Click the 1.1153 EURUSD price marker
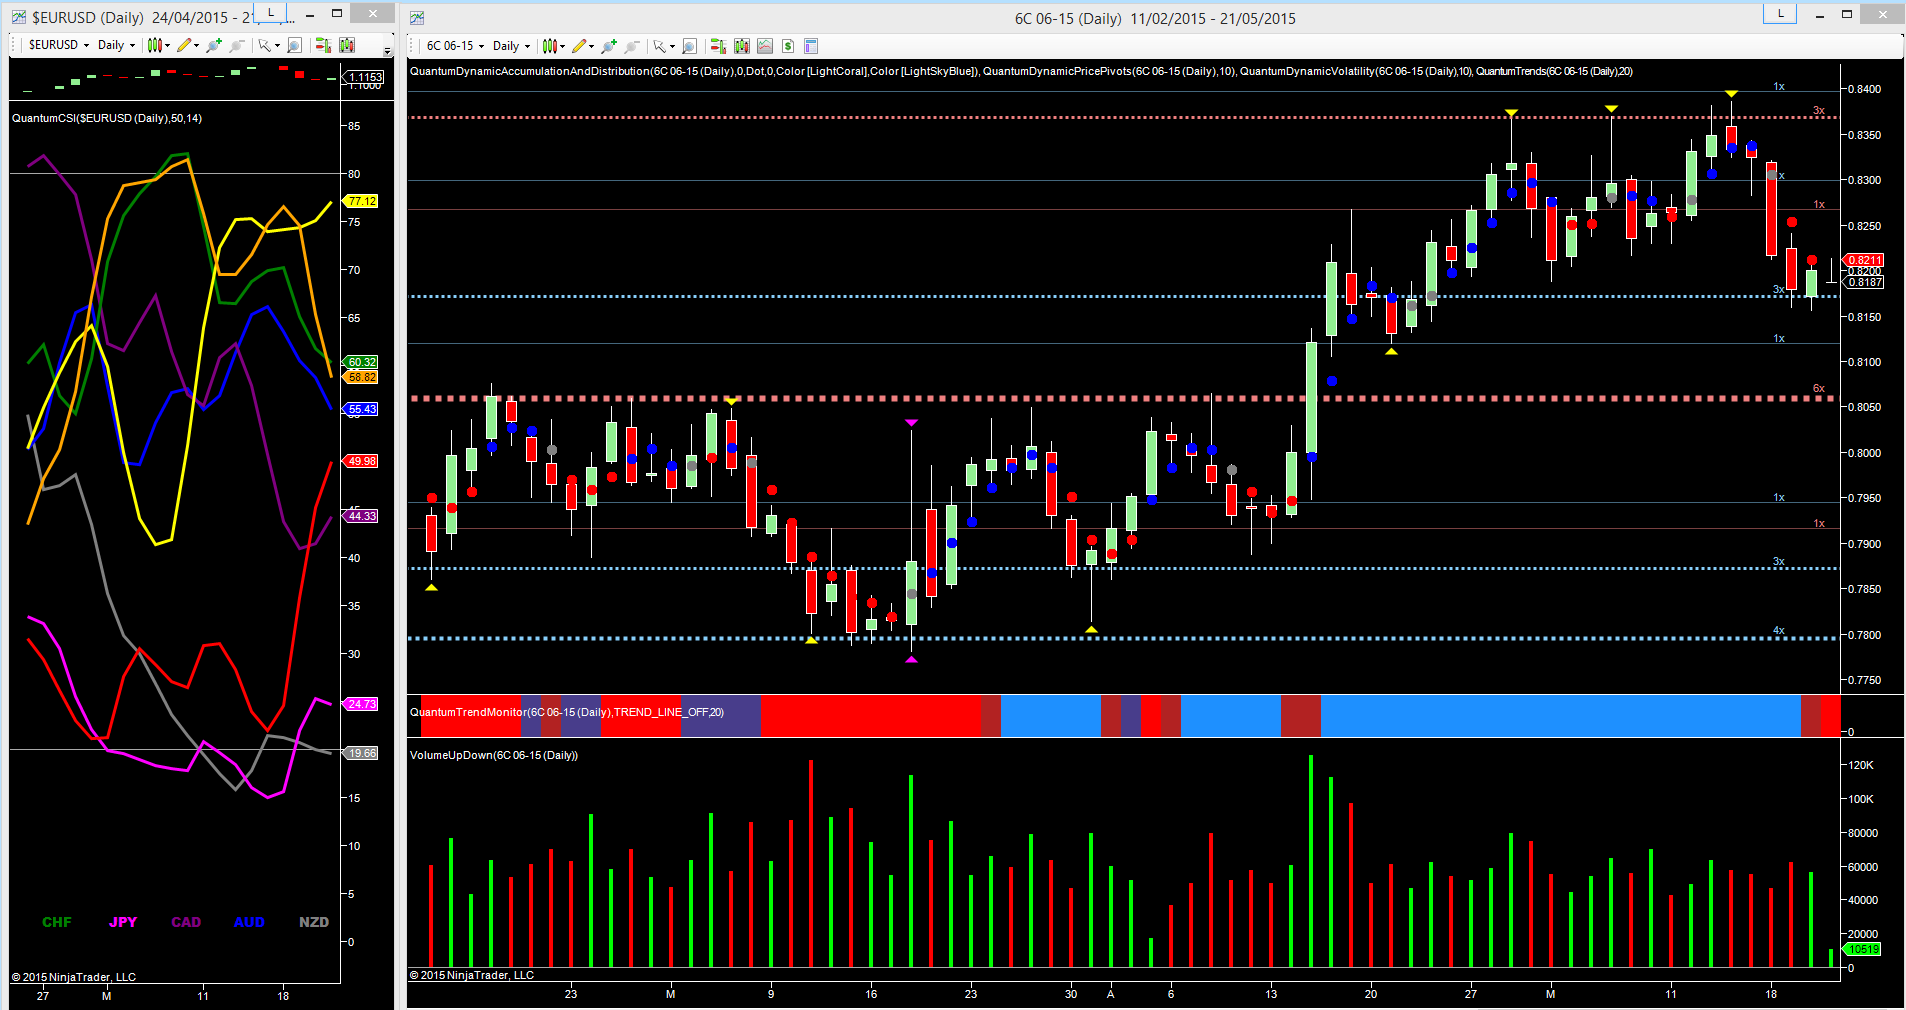 click(364, 77)
